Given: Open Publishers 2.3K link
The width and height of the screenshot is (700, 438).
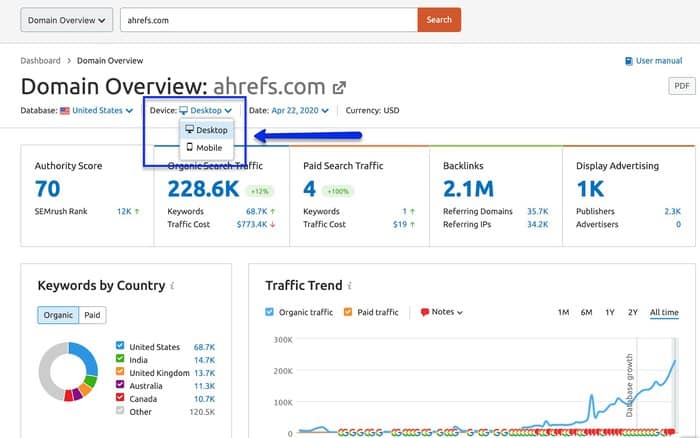Looking at the screenshot, I should point(672,212).
